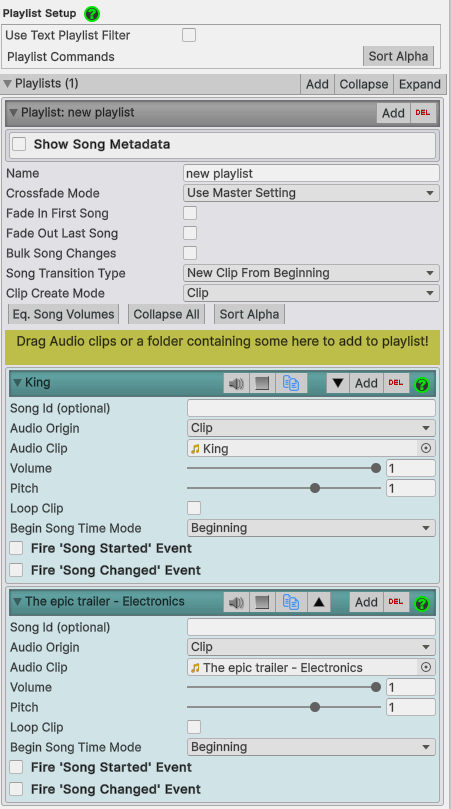Viewport: 451px width, 809px height.
Task: Open Playlist Setup help icon
Action: coord(92,14)
